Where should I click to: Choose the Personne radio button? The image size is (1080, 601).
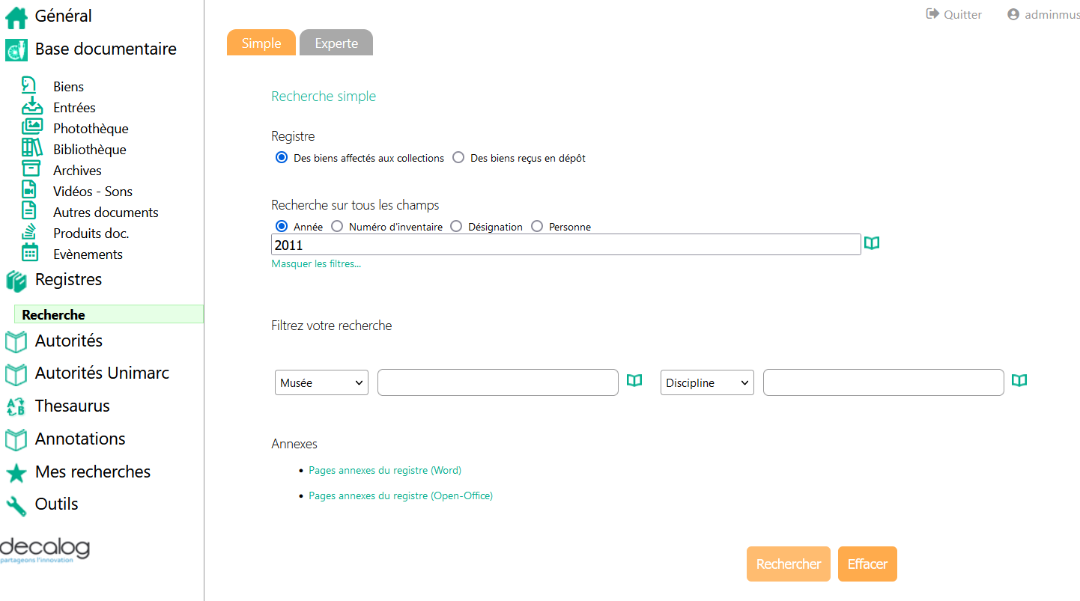click(x=537, y=227)
